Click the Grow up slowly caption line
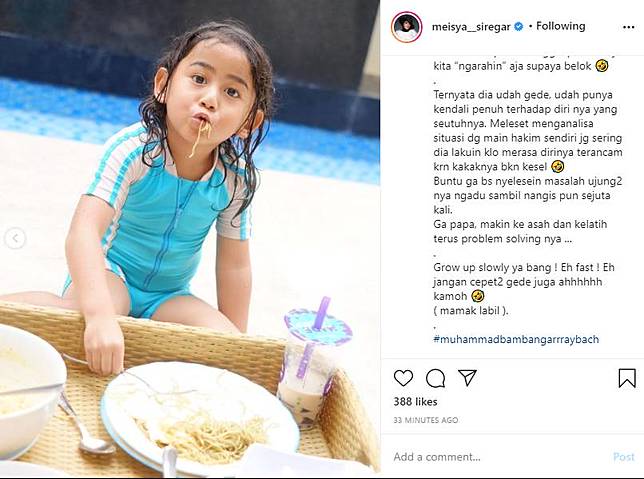Screen dimensions: 644x479 pyautogui.click(x=524, y=267)
